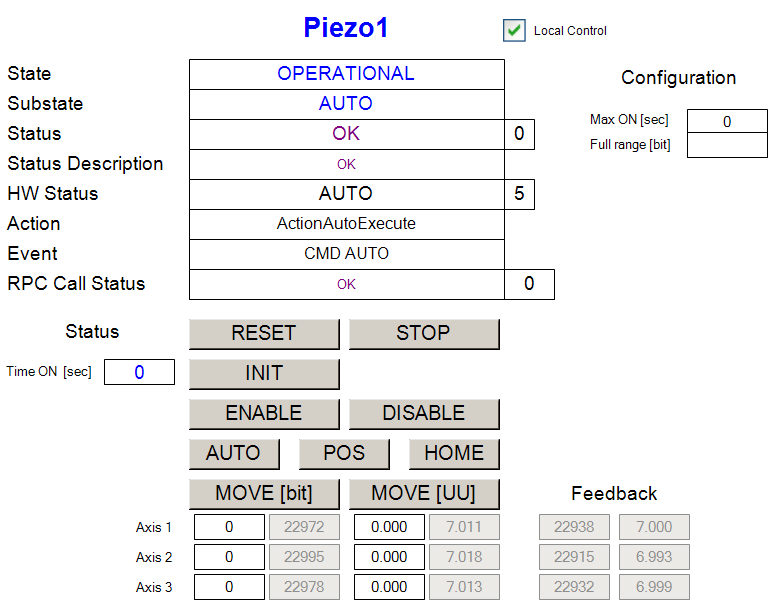Click the Max ON [sec] input field

[727, 121]
